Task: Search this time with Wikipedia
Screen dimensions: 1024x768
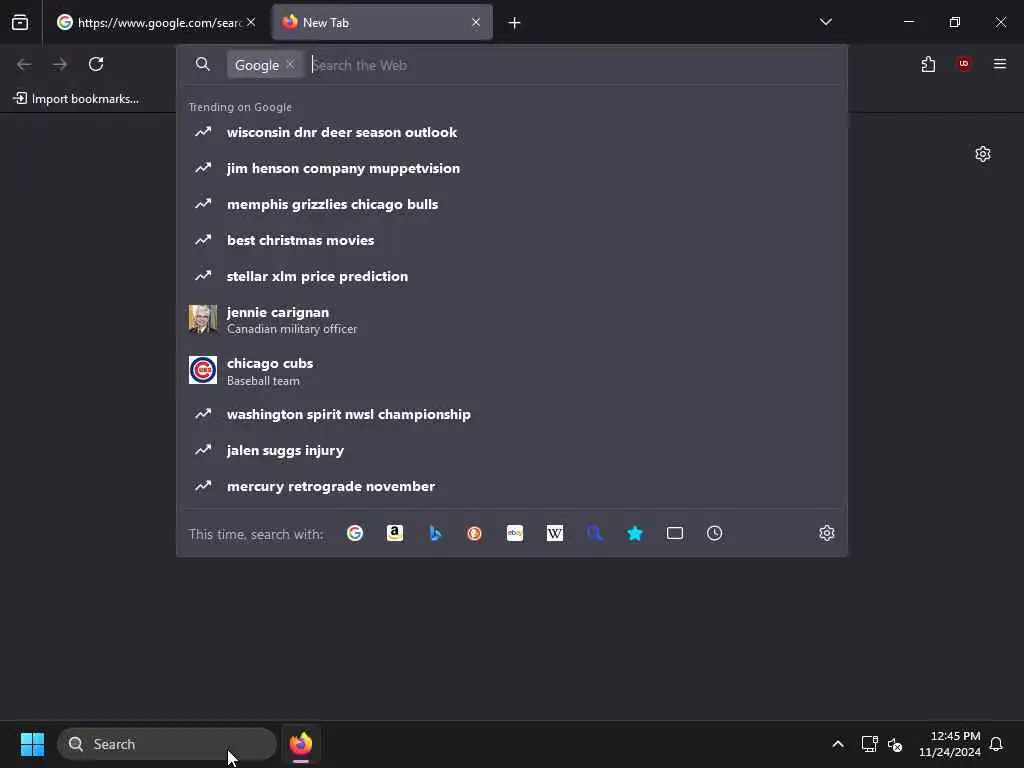Action: tap(554, 534)
